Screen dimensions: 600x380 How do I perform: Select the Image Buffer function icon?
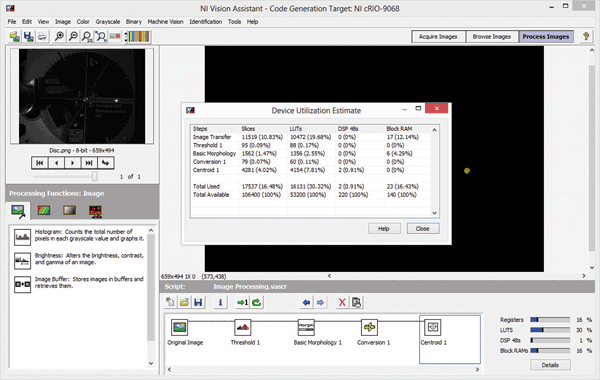(x=22, y=284)
